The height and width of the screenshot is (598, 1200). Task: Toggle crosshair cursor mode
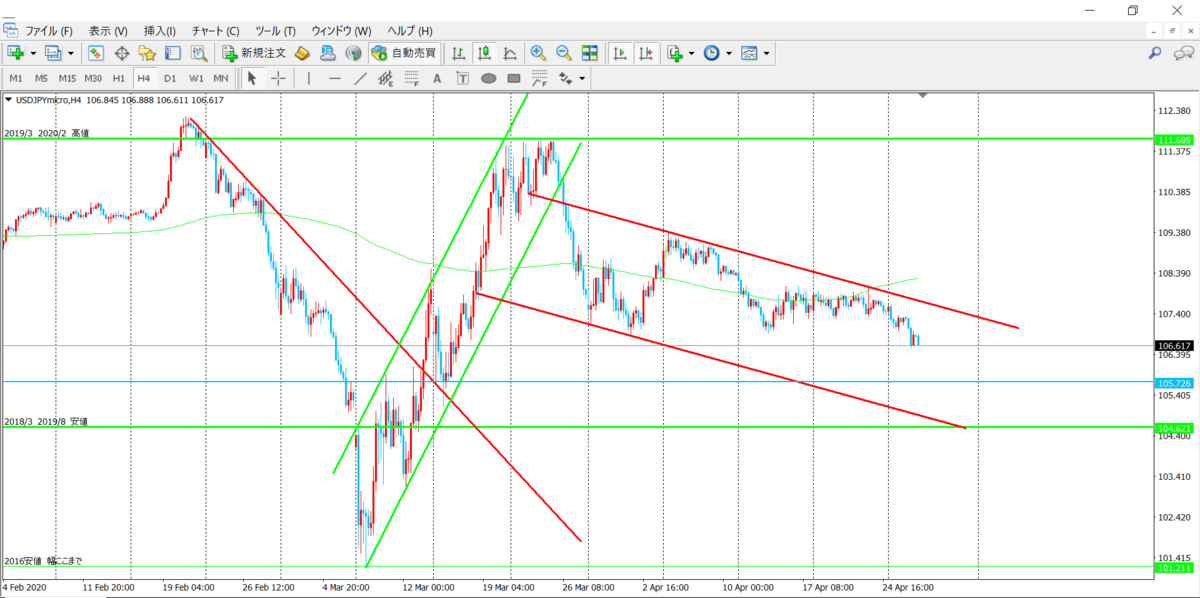pos(278,78)
